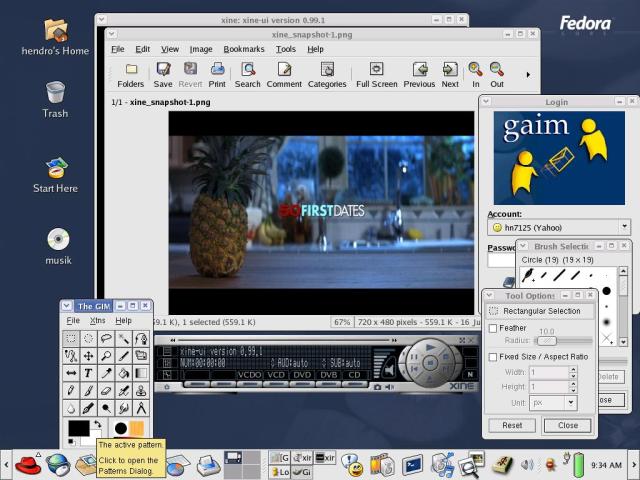Choose the Blend gradient tool

[x=141, y=373]
